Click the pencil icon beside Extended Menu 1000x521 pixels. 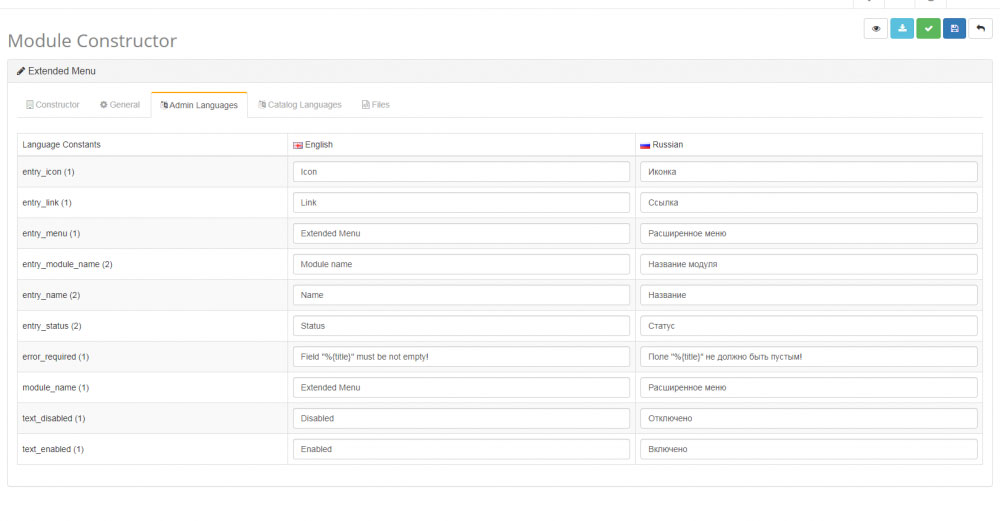pyautogui.click(x=21, y=72)
